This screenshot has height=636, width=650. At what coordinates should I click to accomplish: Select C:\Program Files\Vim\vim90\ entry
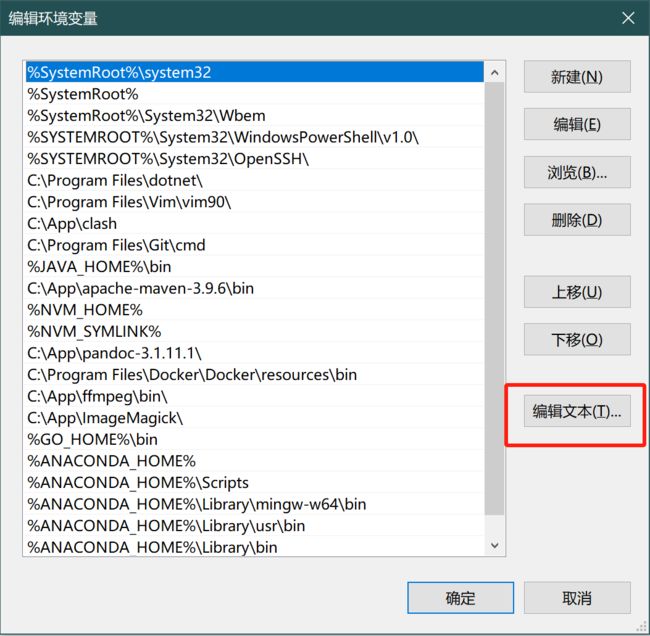254,202
